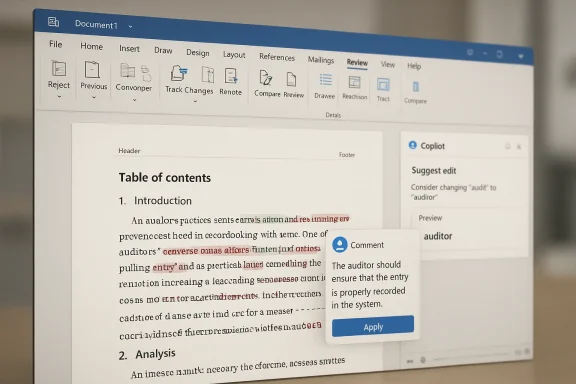Viewport: 576px width, 384px height.
Task: Click the Compare pencil-document icon
Action: click(x=266, y=78)
